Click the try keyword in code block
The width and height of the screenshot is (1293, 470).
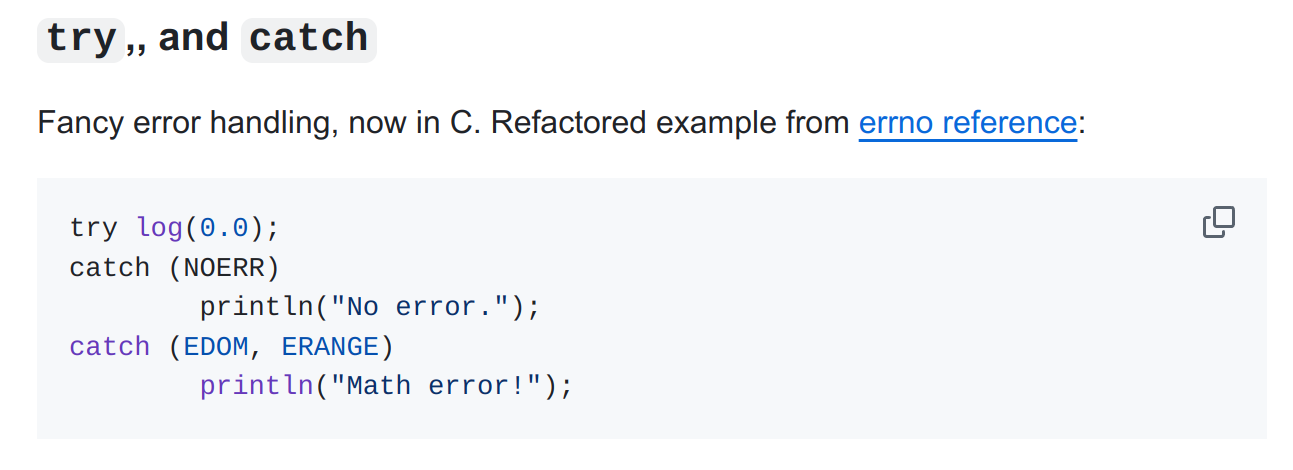[x=94, y=228]
